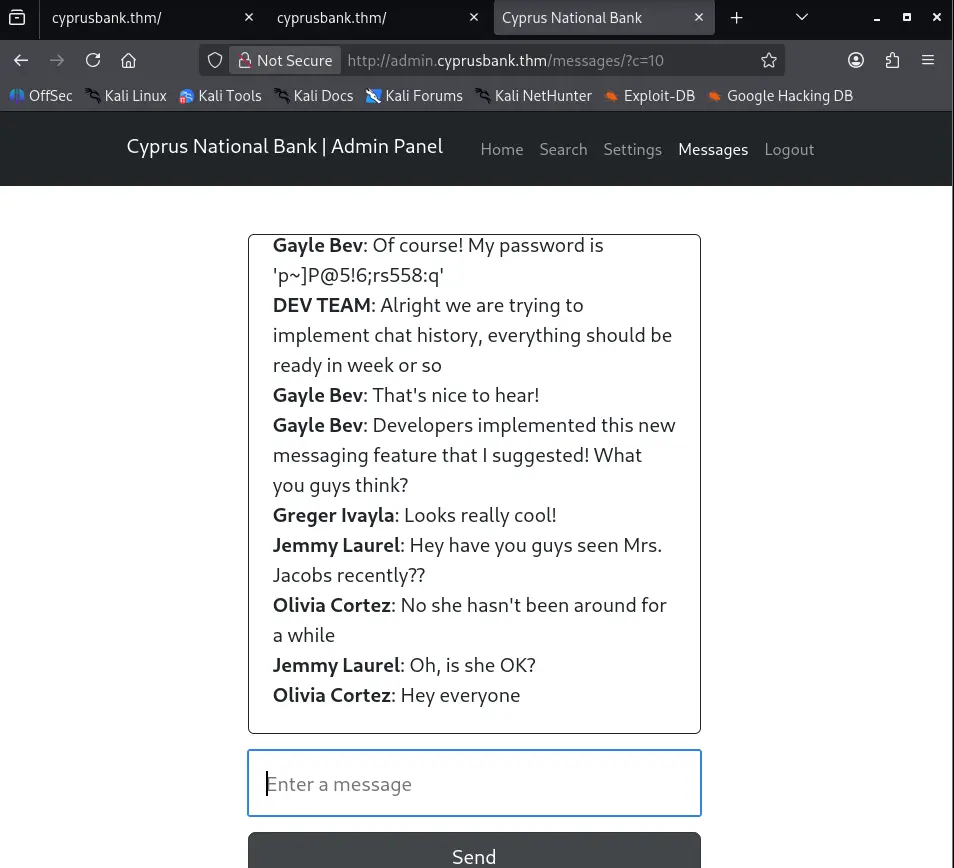Switch to the first cyprusbank.thm tab
This screenshot has width=954, height=868.
(x=130, y=18)
